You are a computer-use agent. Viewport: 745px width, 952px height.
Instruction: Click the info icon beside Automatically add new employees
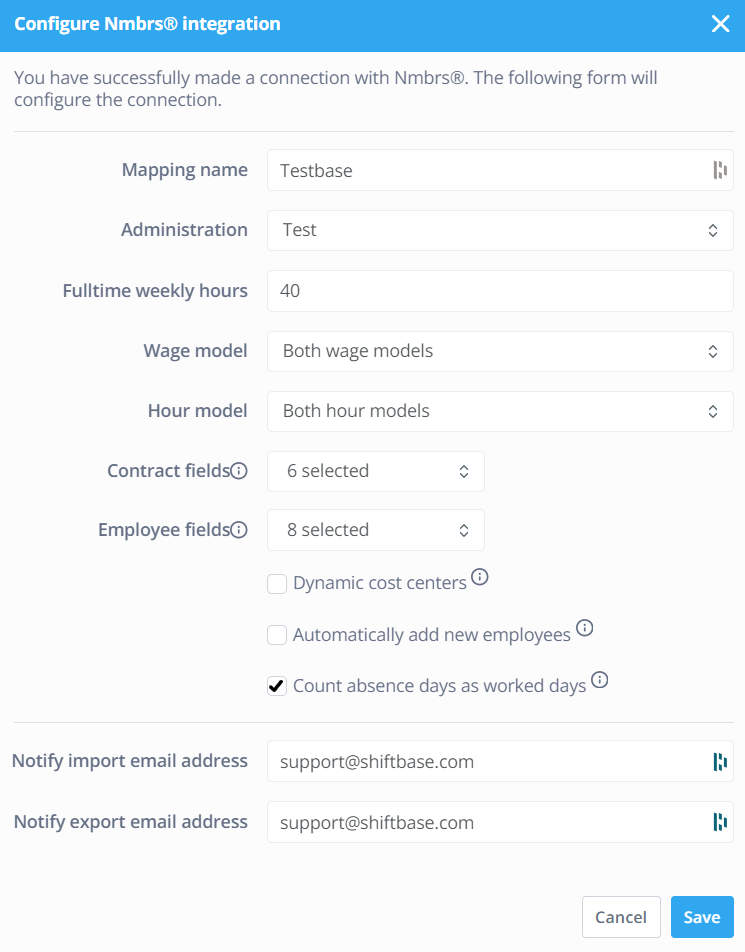pyautogui.click(x=585, y=628)
